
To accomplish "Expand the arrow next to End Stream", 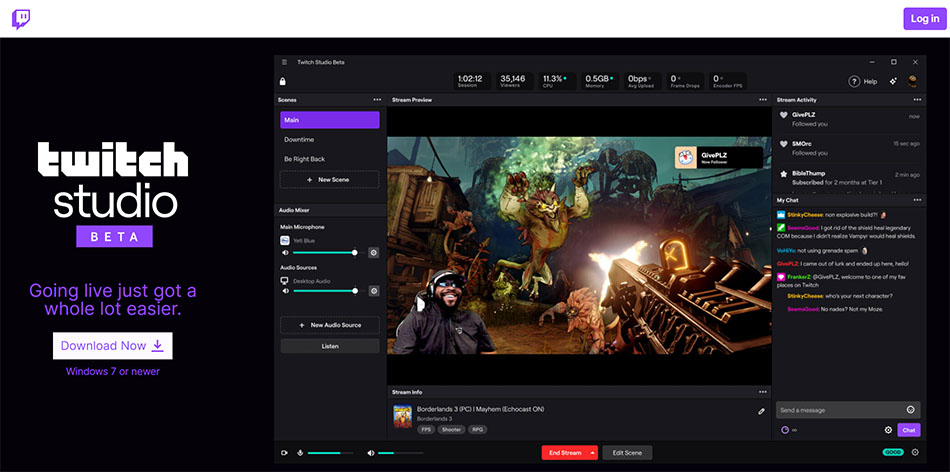I will (x=593, y=453).
